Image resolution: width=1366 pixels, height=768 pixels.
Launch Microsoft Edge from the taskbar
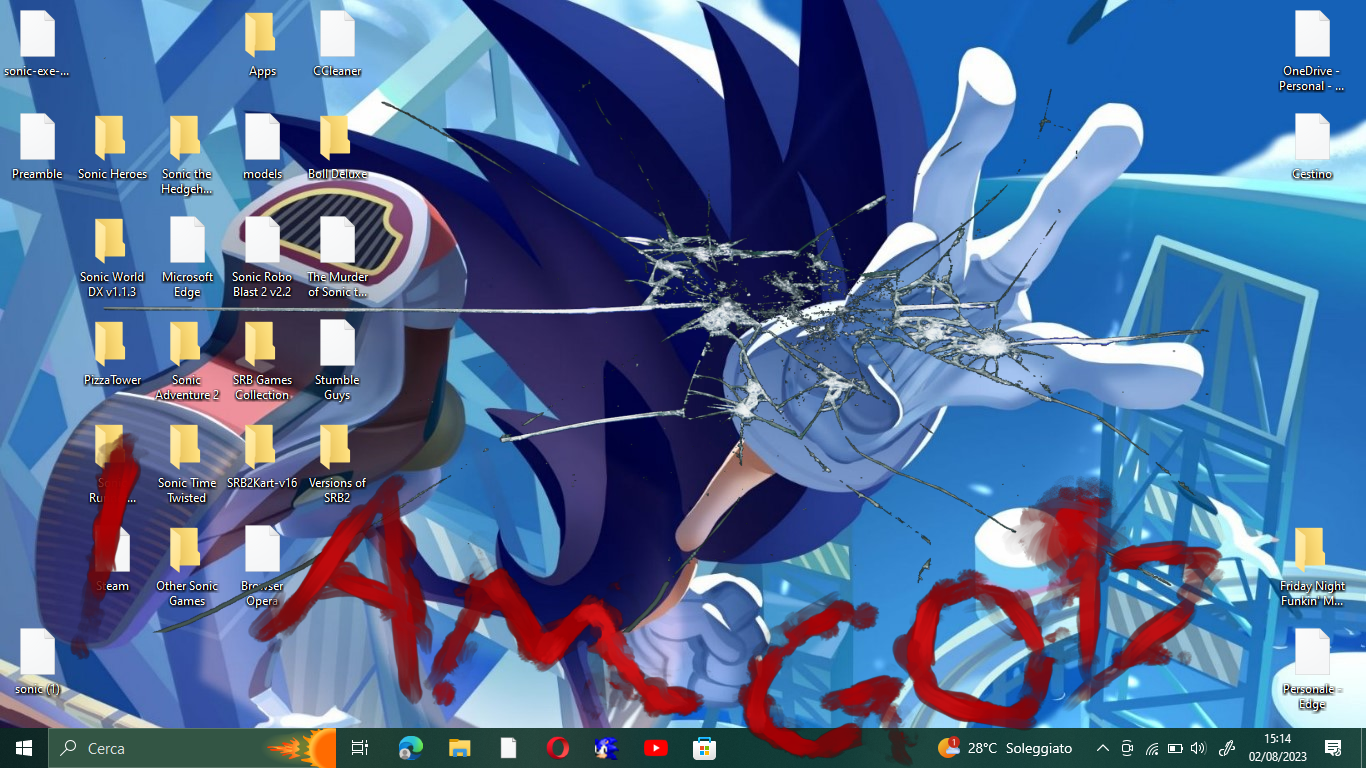410,748
